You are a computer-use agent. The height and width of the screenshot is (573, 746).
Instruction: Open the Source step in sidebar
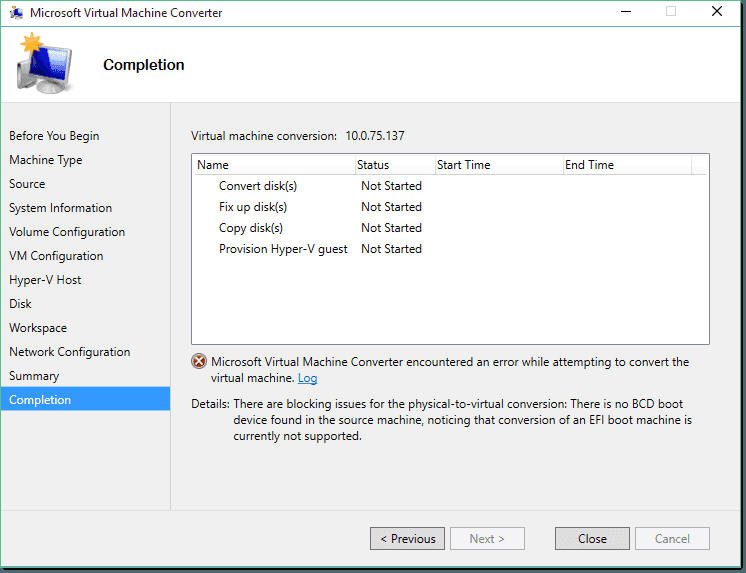27,184
